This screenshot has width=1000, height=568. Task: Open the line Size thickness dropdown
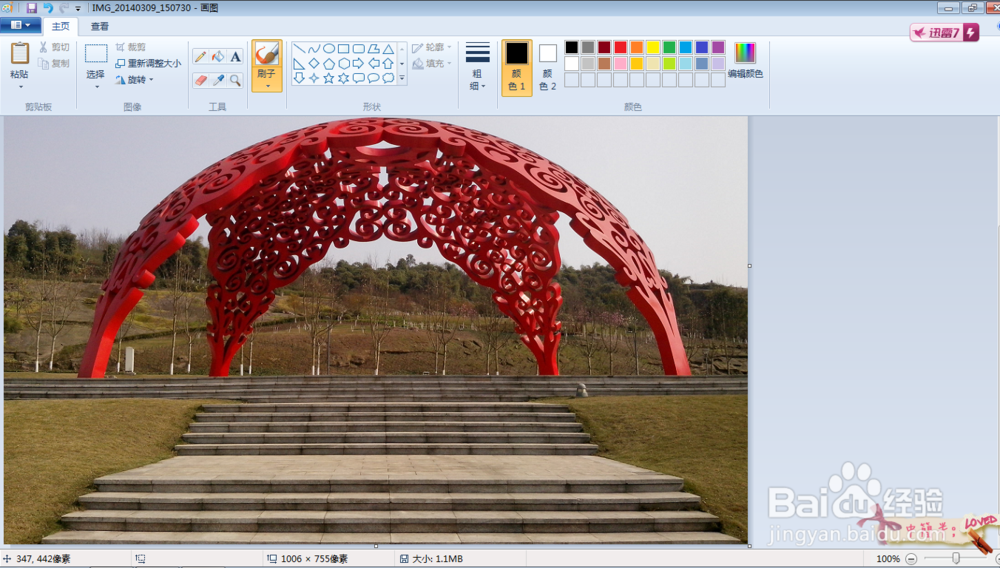tap(478, 66)
